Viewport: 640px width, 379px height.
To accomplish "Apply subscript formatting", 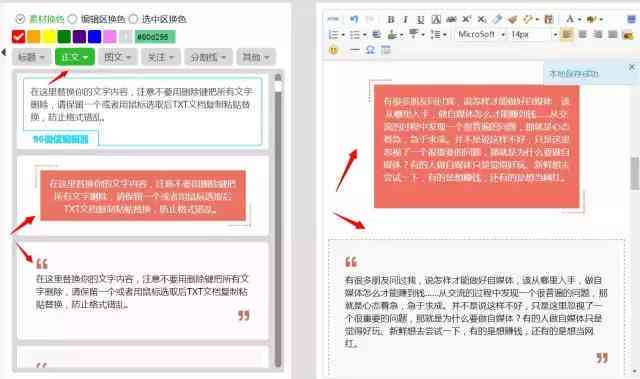I will [x=482, y=19].
